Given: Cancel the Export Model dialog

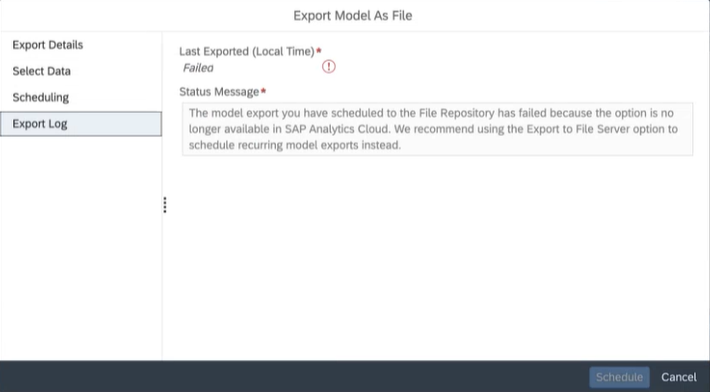Looking at the screenshot, I should (679, 377).
